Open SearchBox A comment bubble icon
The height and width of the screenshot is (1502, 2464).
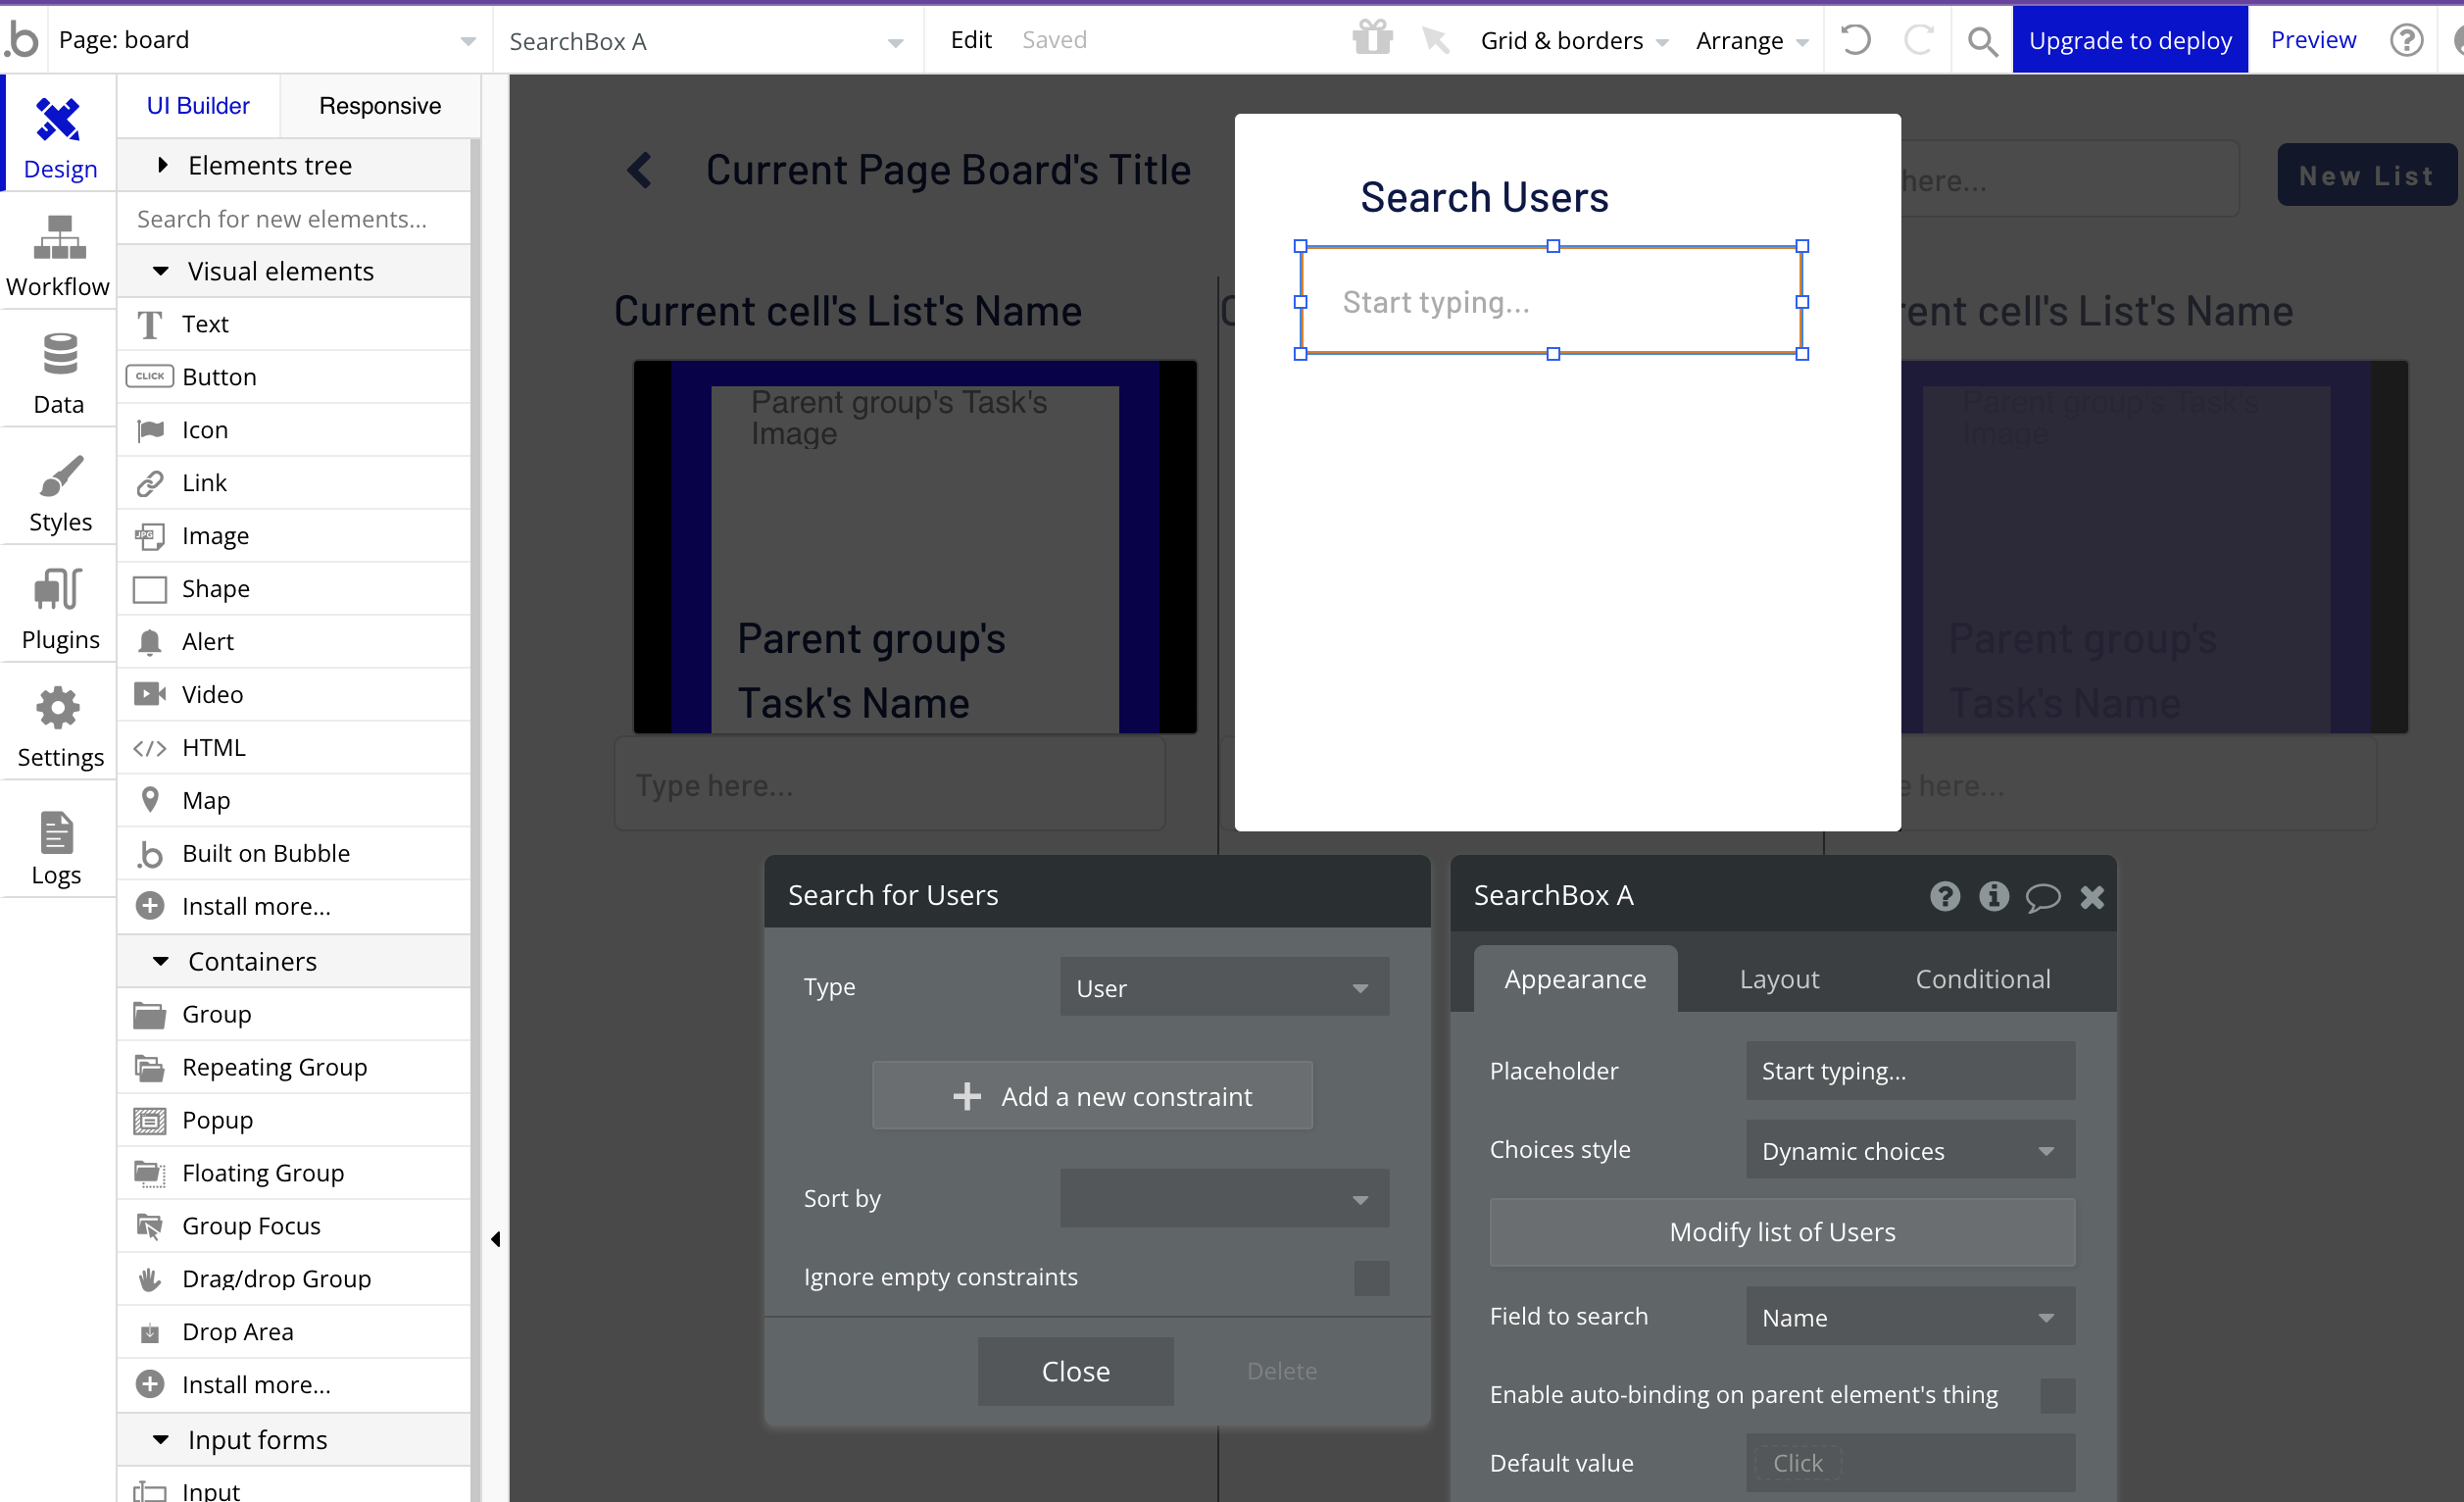(2042, 896)
